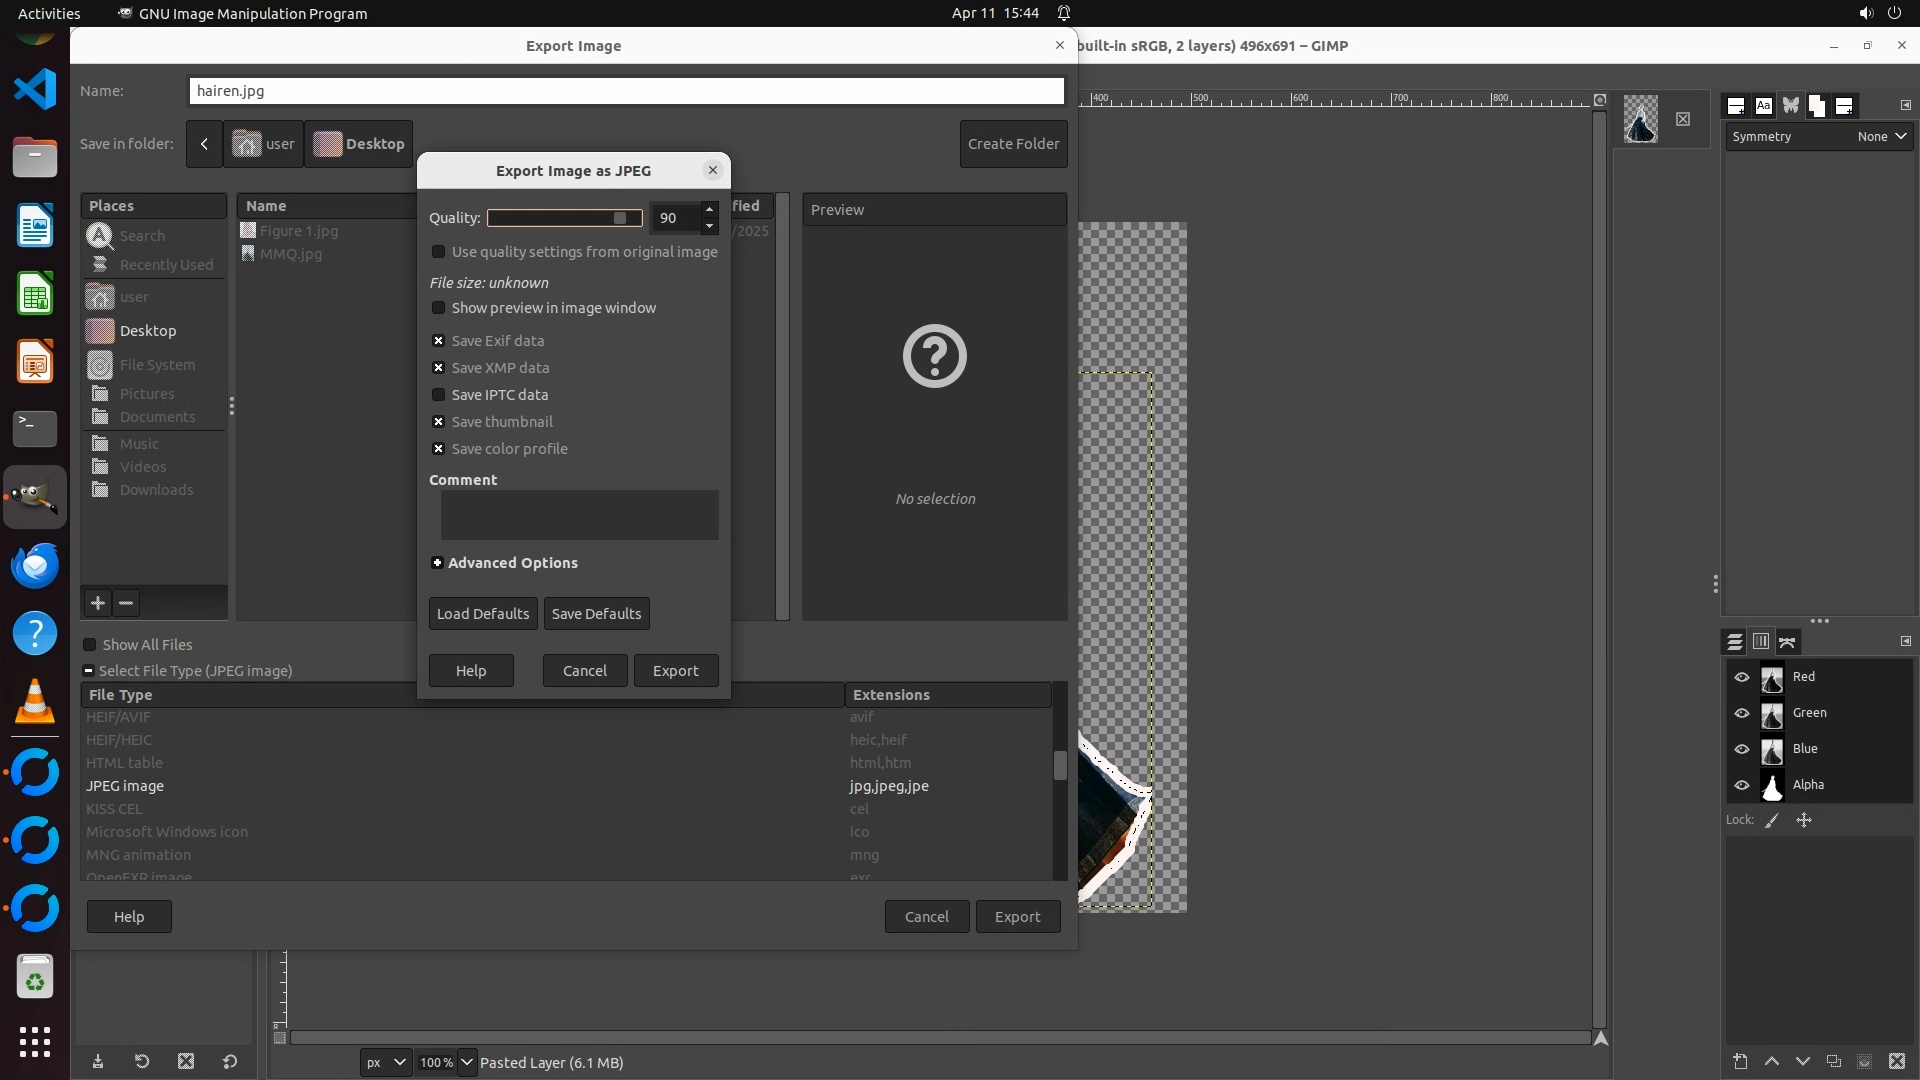
Task: Click the lock position move icon
Action: pos(1804,820)
